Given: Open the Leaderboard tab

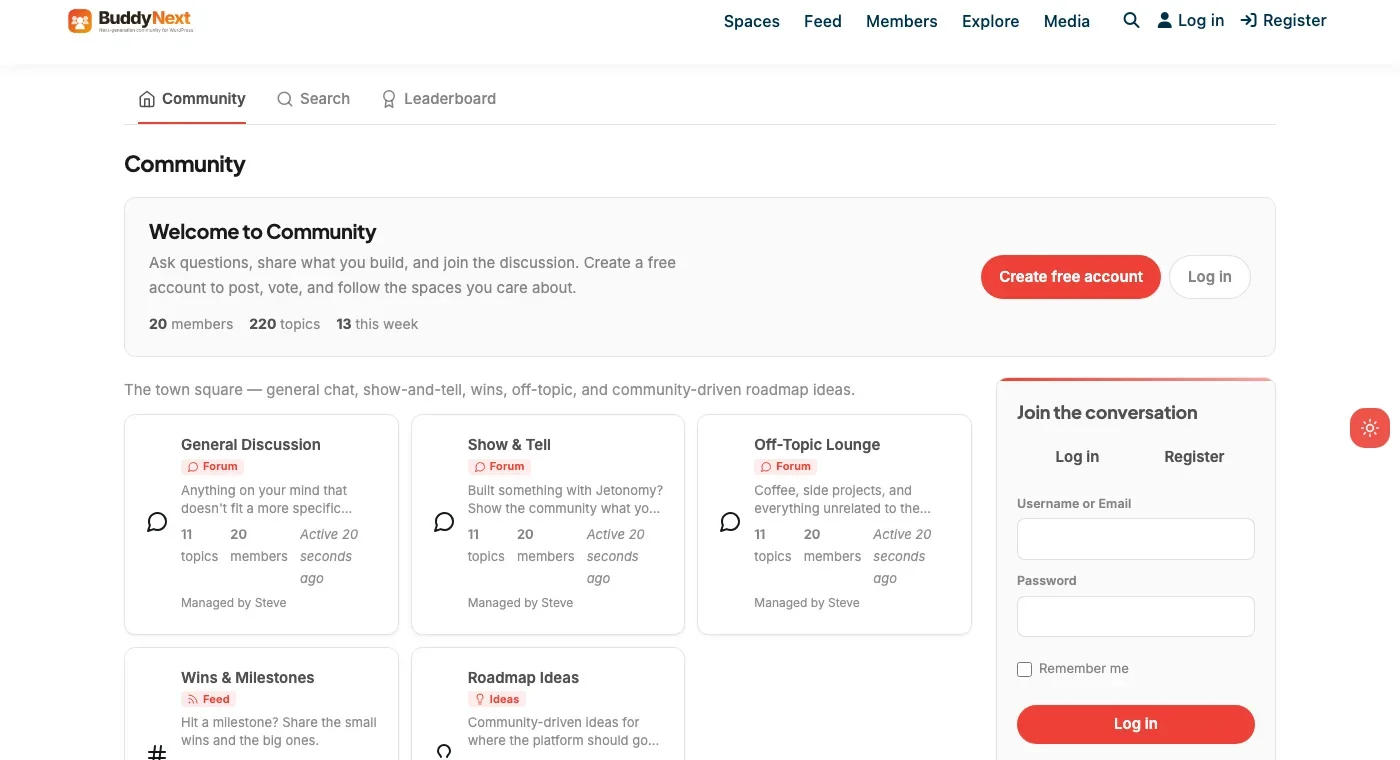Looking at the screenshot, I should point(438,99).
